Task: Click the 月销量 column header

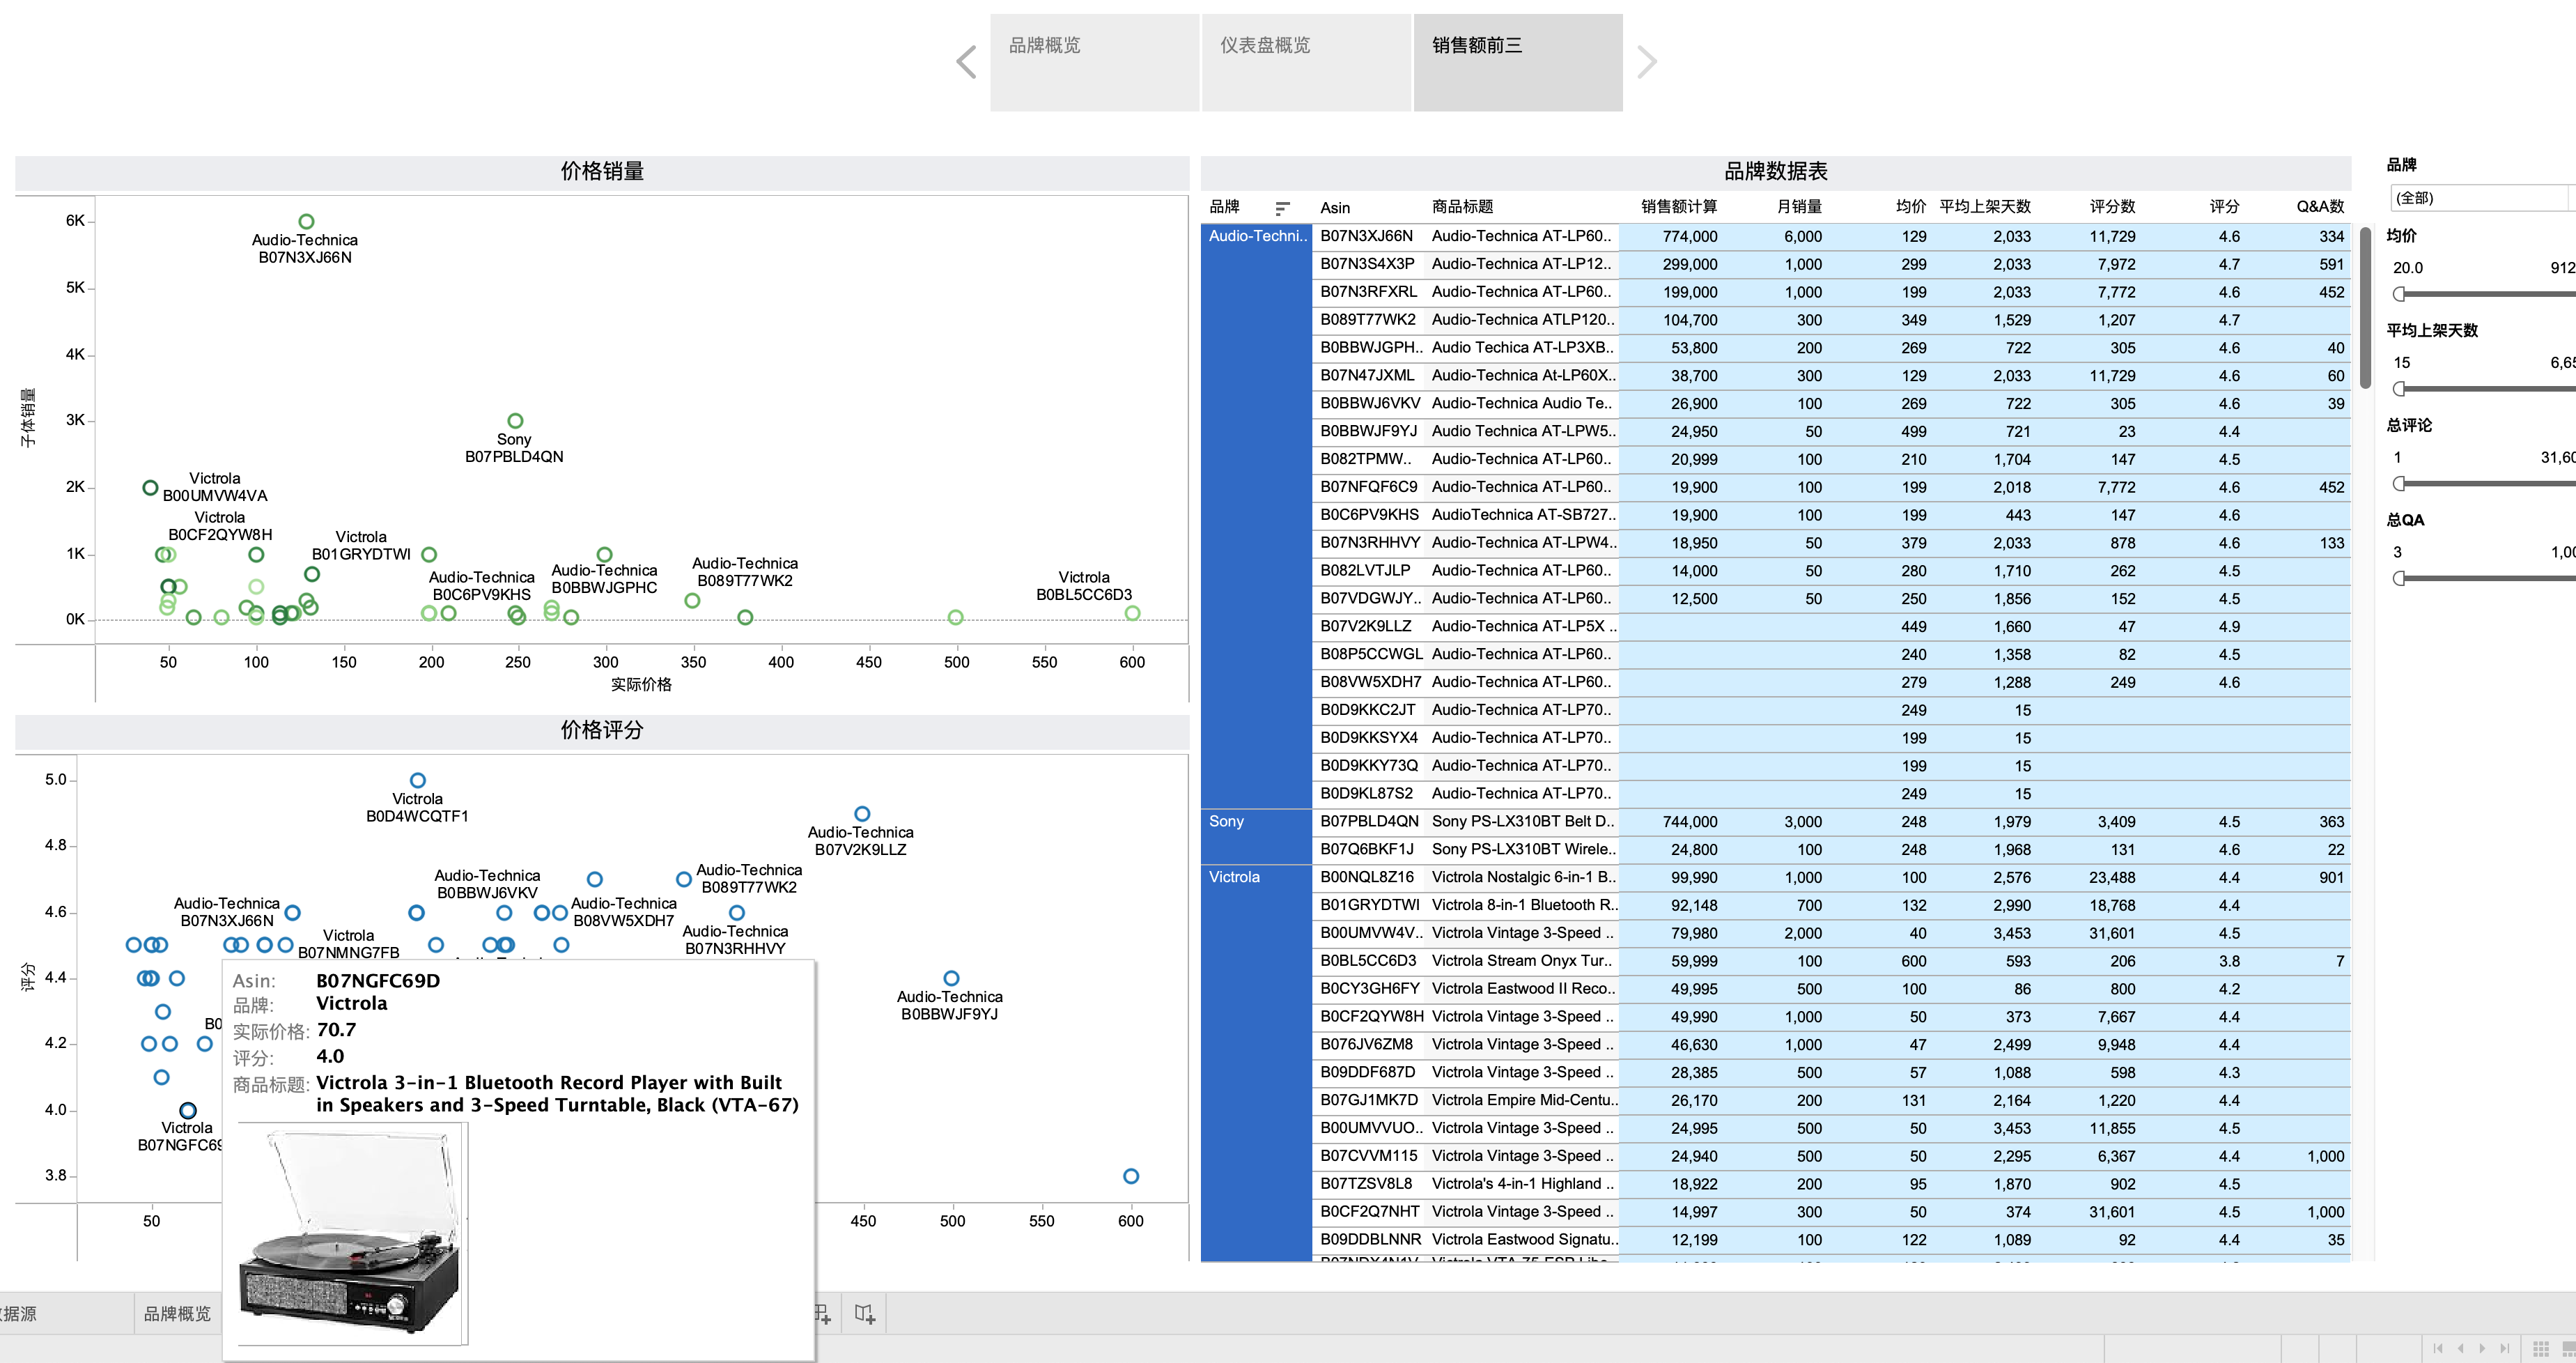Action: (x=1799, y=207)
